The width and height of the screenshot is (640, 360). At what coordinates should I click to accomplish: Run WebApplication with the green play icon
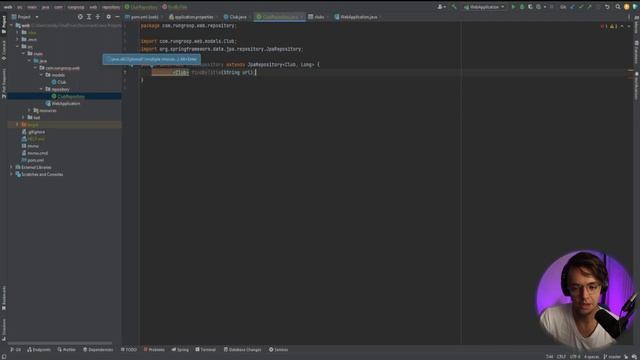tap(513, 7)
